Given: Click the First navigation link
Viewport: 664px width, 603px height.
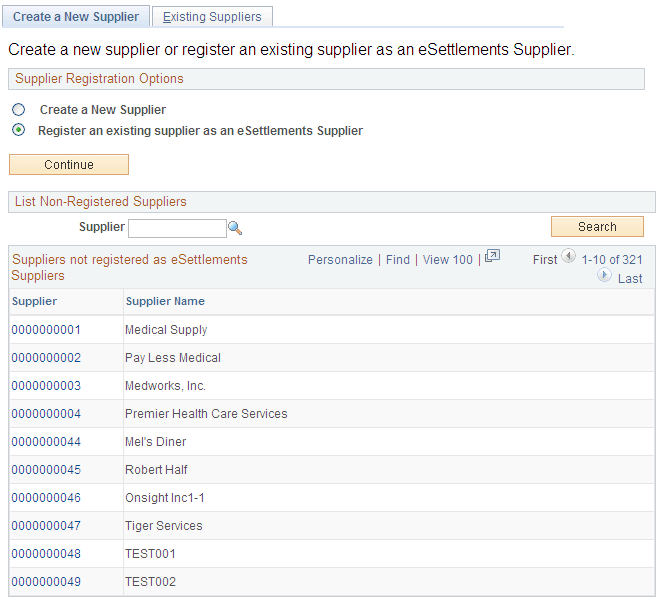Looking at the screenshot, I should tap(545, 260).
